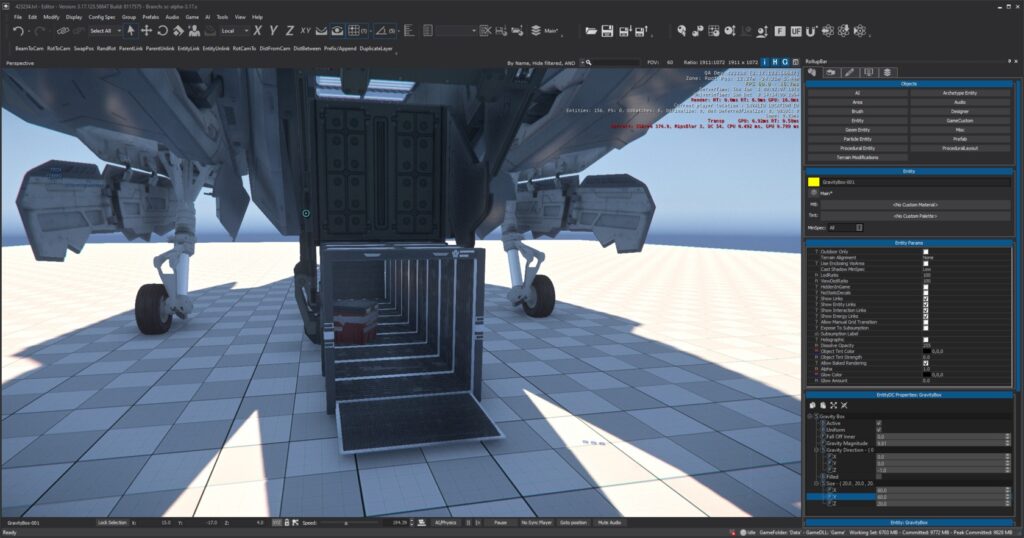The height and width of the screenshot is (538, 1024).
Task: Select the Move tool icon
Action: (x=146, y=31)
